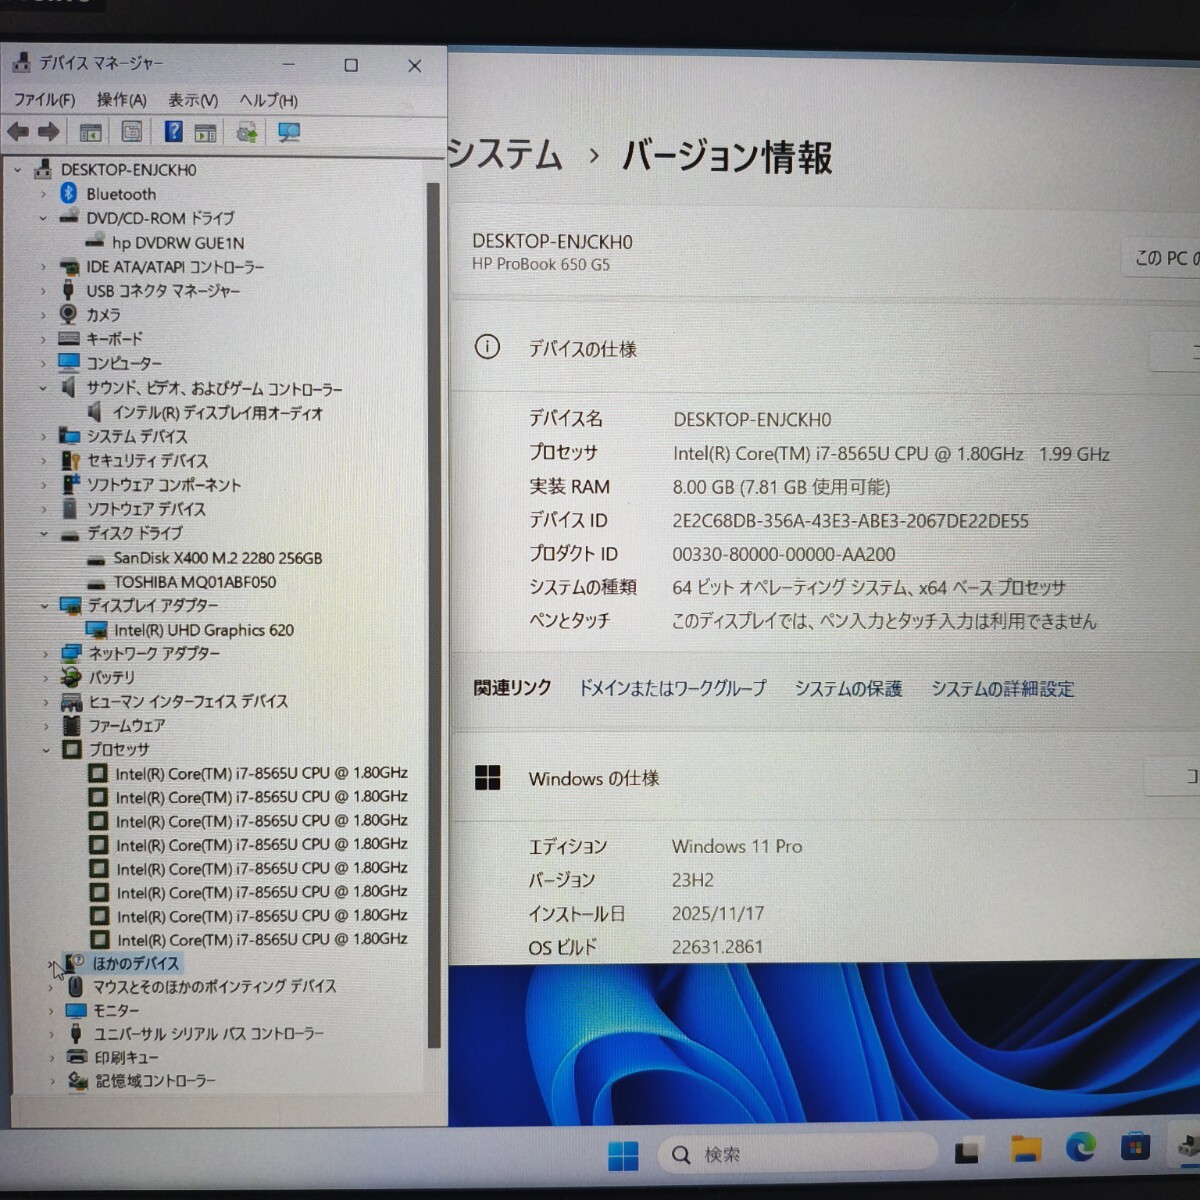Open File Explorer from the taskbar

click(1025, 1150)
